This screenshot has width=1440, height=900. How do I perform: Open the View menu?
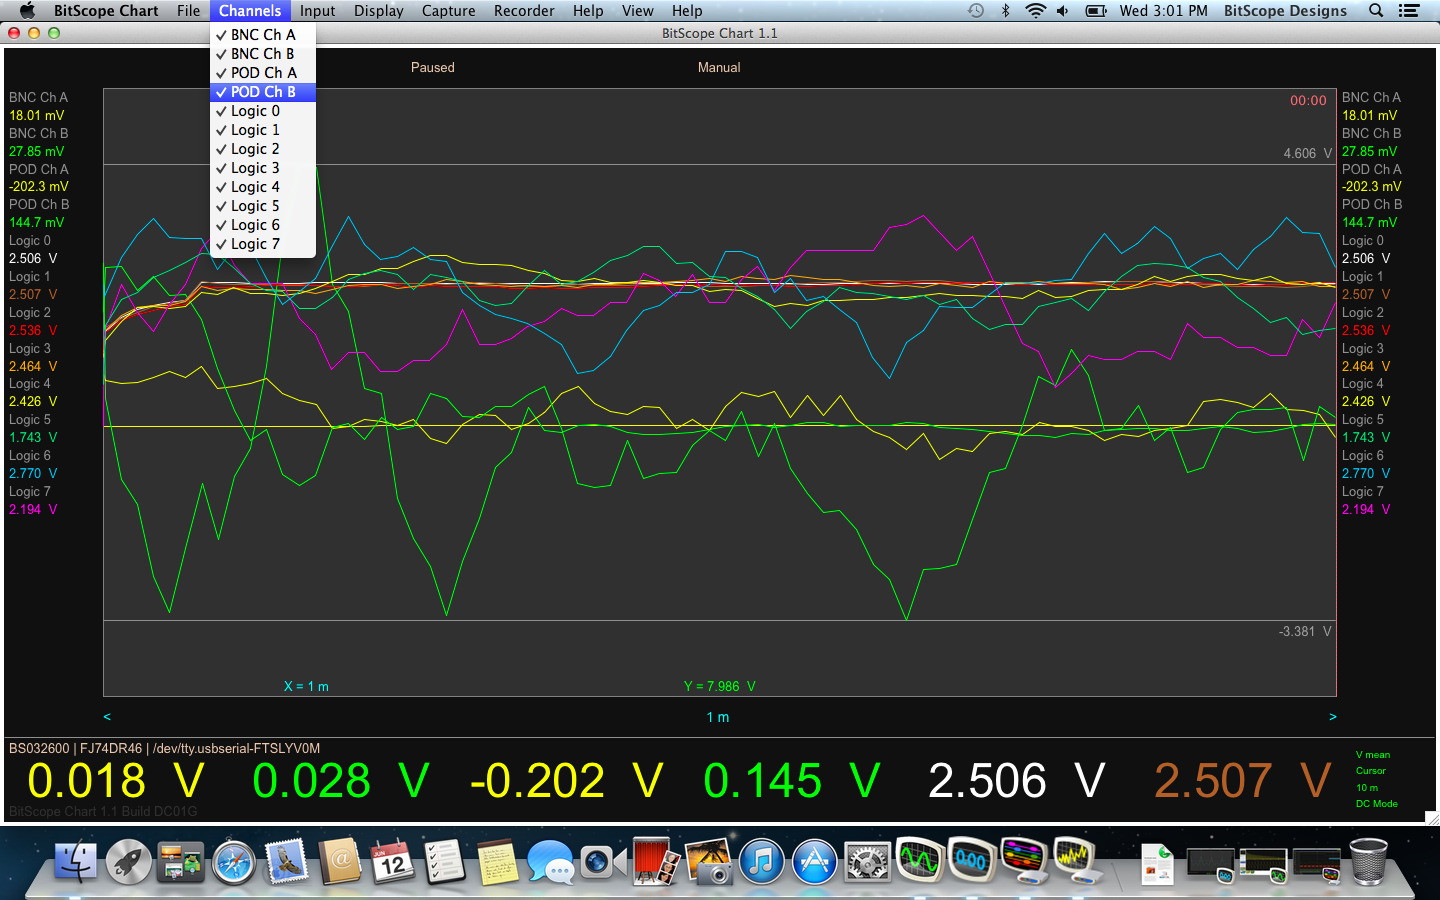tap(637, 11)
